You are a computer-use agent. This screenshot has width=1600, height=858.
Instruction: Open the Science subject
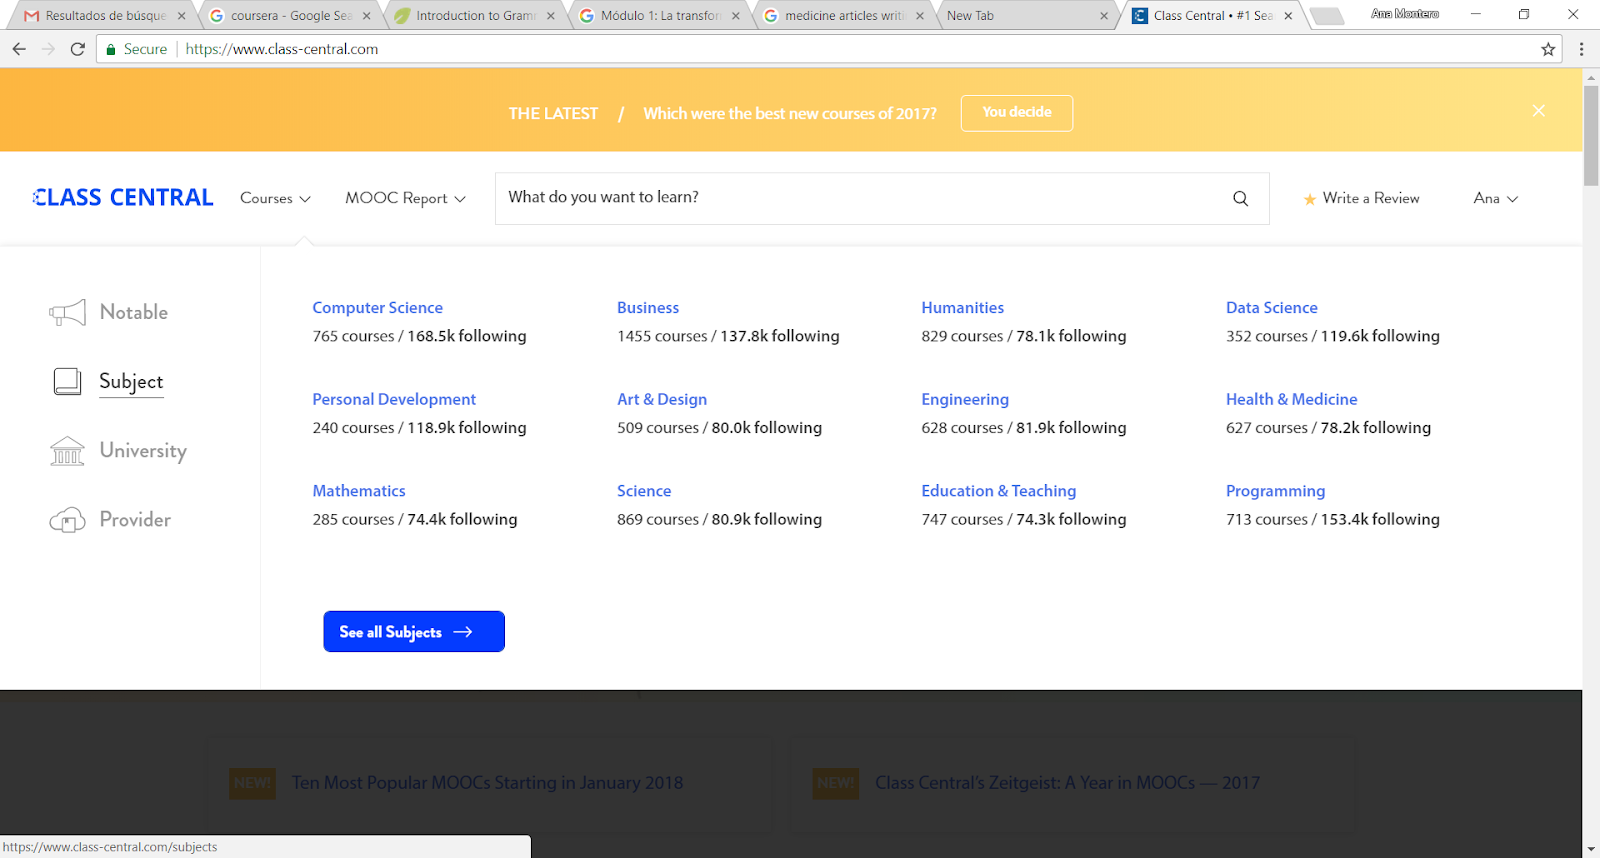(644, 491)
